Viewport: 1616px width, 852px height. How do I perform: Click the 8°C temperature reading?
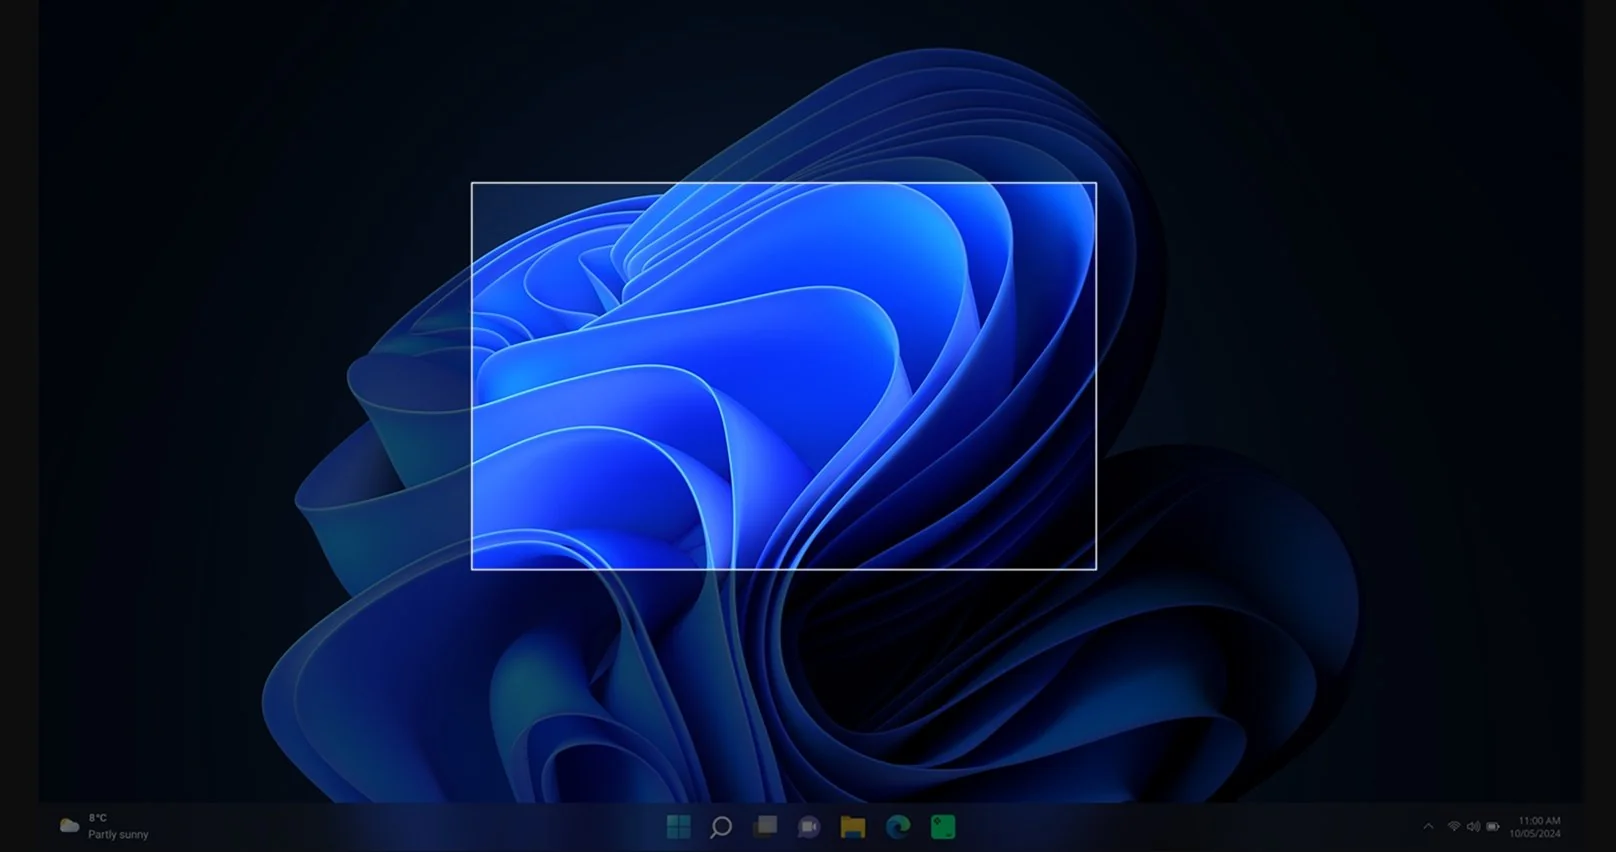[97, 818]
